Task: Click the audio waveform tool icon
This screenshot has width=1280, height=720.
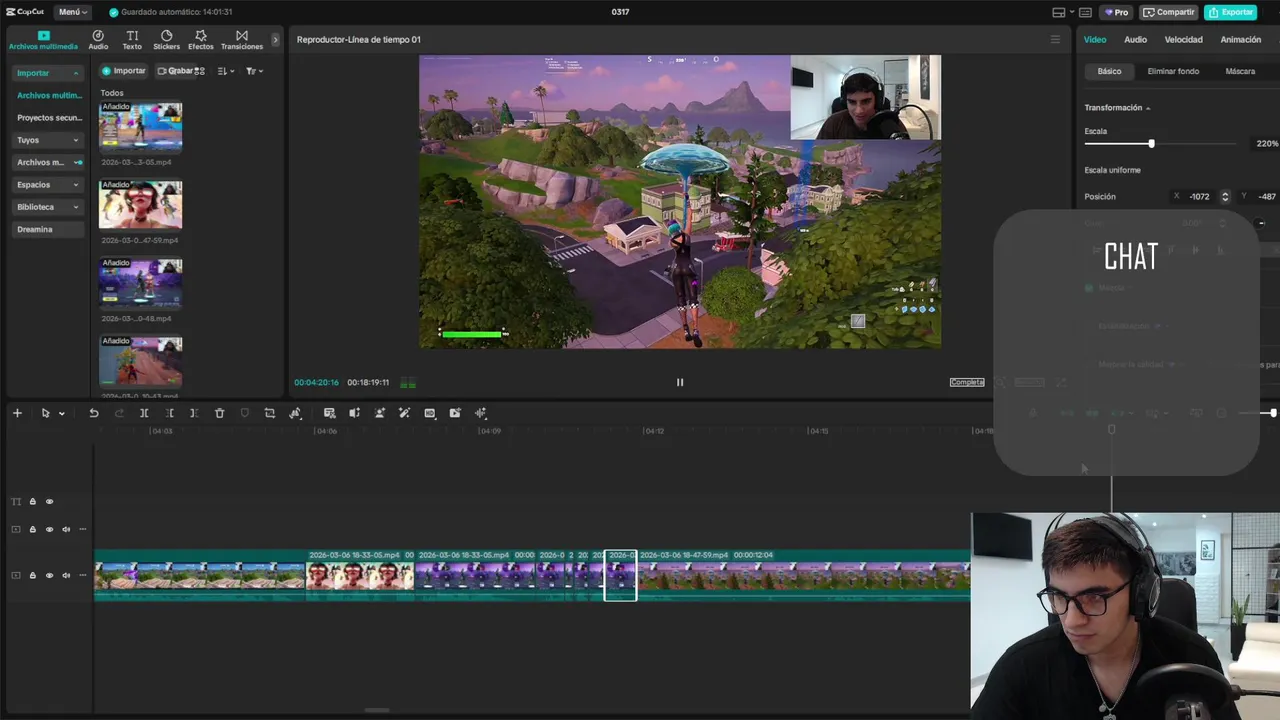Action: pos(480,413)
